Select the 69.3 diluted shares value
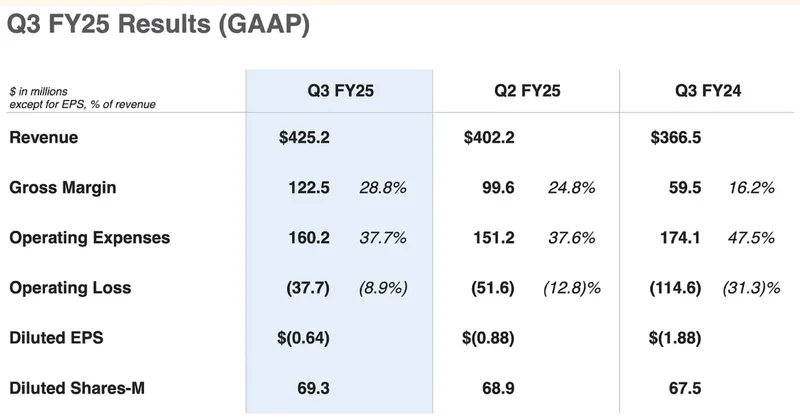This screenshot has width=800, height=419. 315,386
